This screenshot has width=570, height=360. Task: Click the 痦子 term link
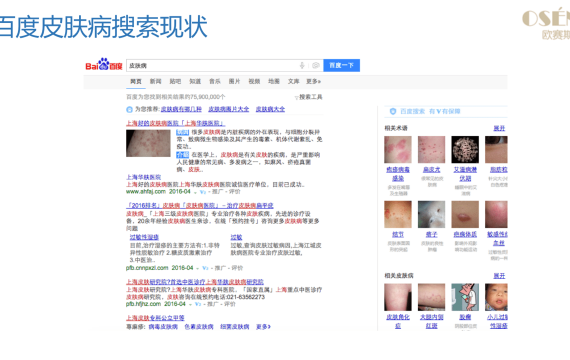tap(431, 235)
